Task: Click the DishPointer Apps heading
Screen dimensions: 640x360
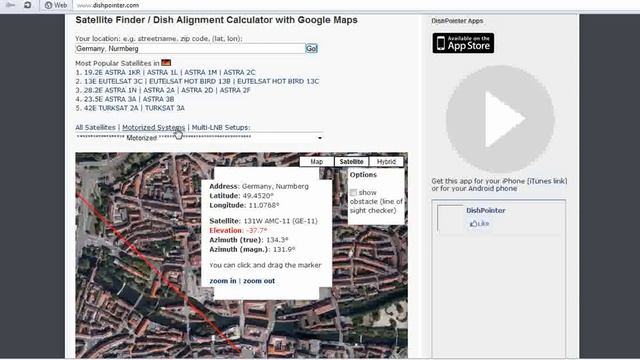Action: 457,21
